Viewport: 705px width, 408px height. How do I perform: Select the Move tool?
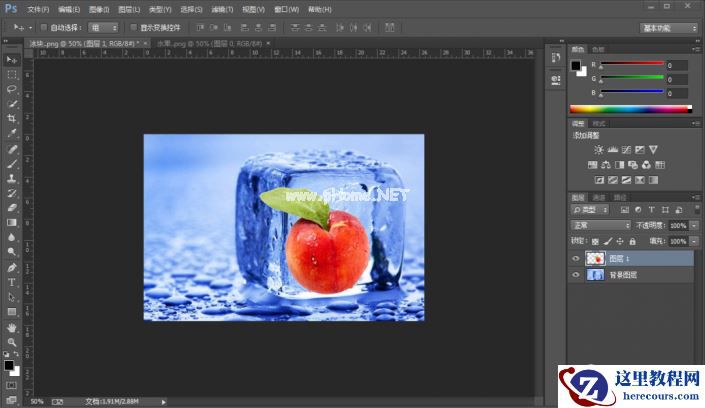tap(12, 59)
